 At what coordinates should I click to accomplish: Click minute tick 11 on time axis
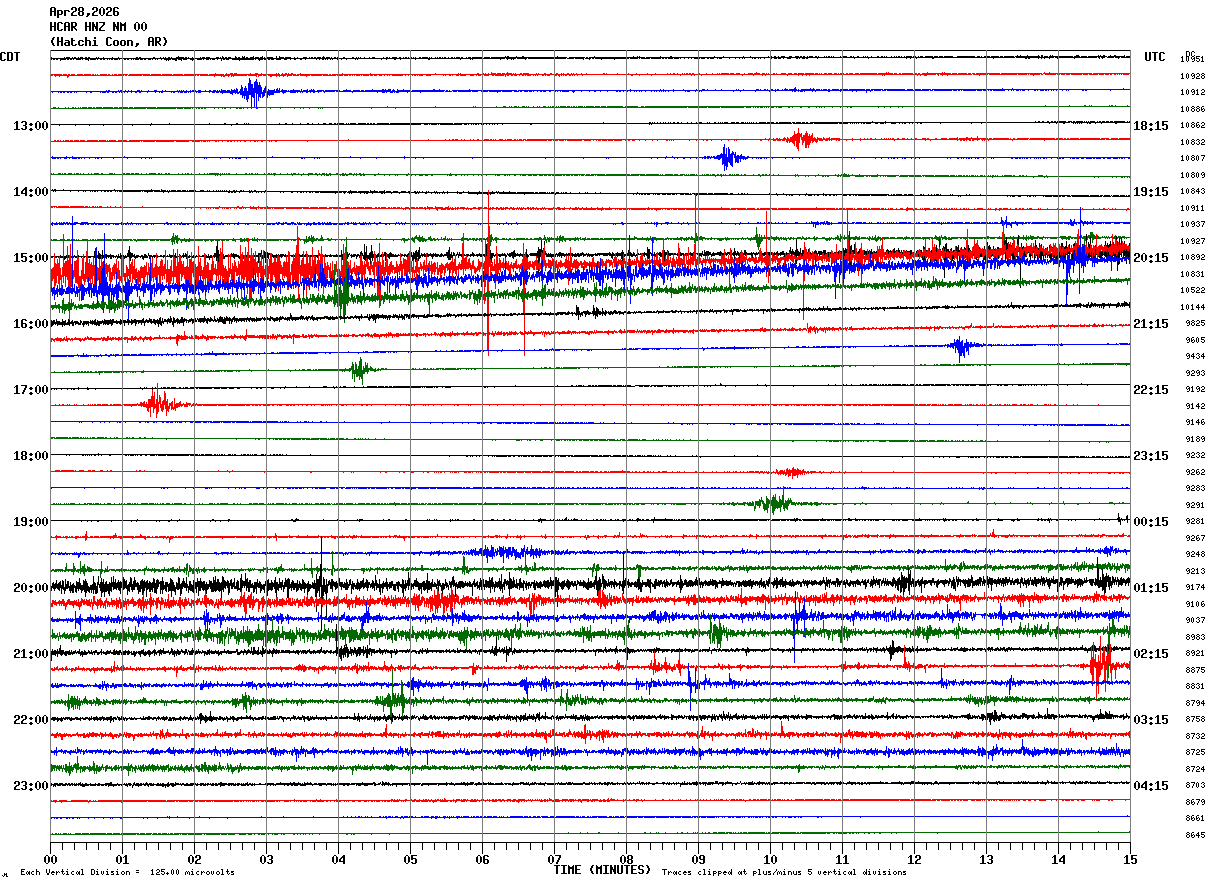point(842,859)
